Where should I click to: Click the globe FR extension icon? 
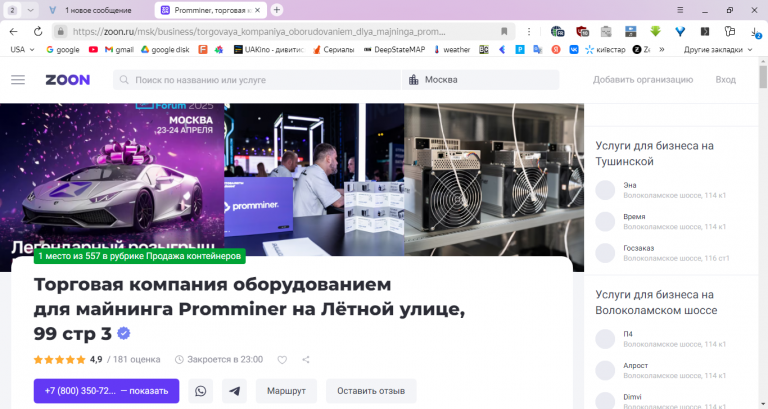pos(557,31)
